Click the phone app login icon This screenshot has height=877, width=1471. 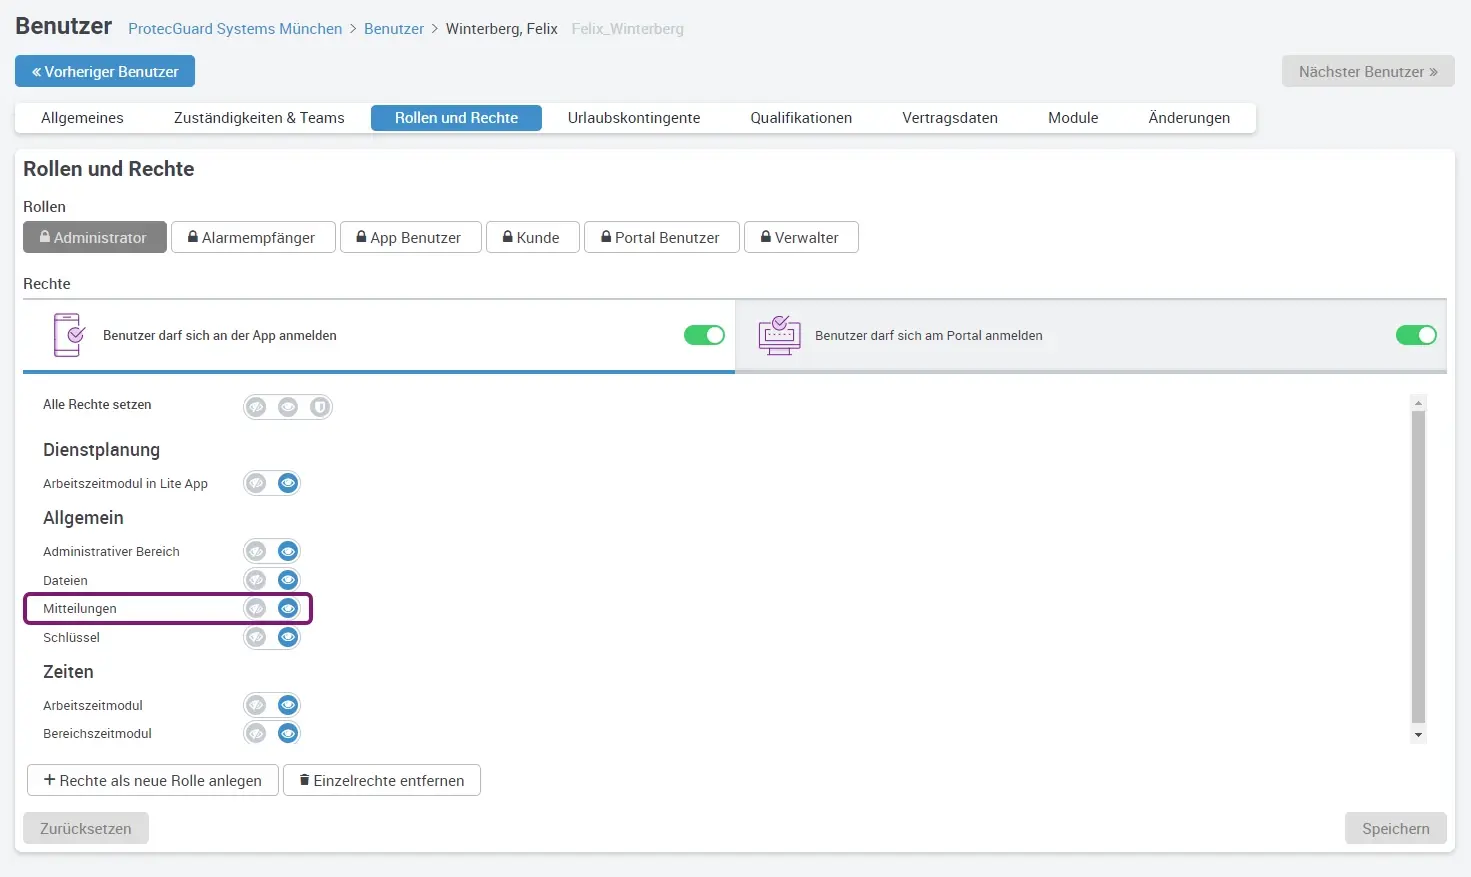68,335
